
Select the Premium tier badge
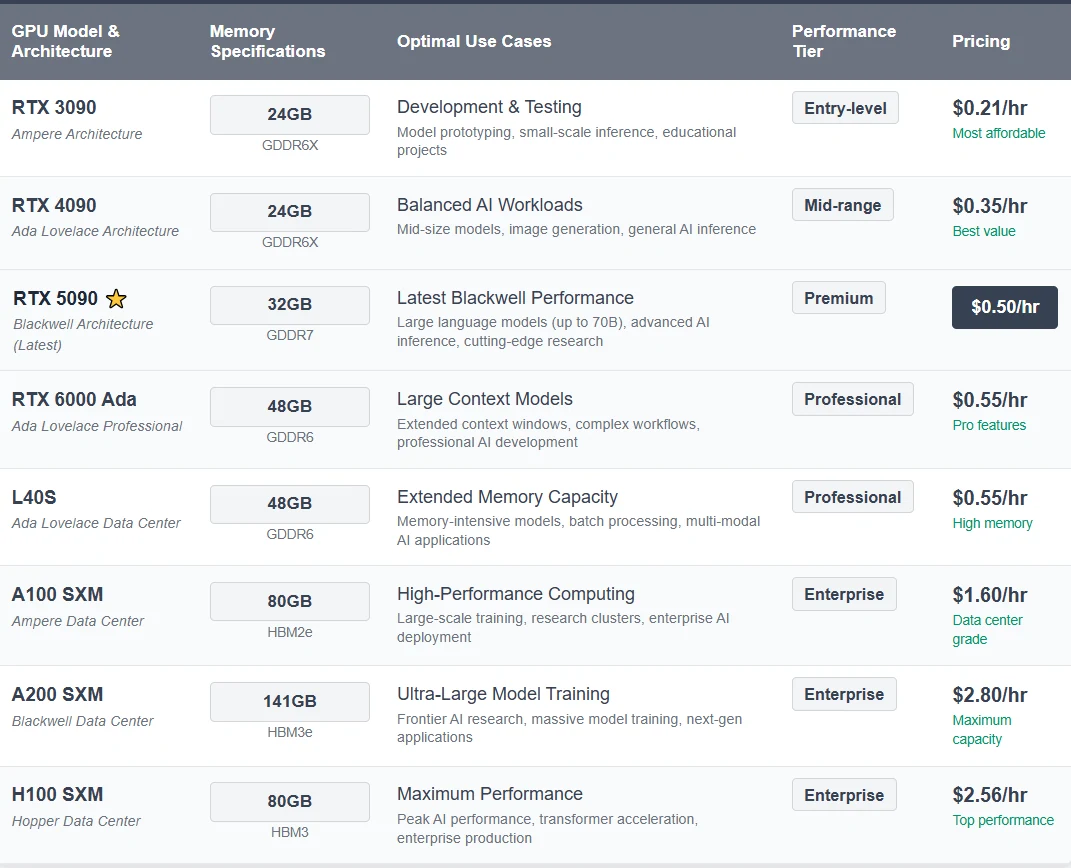pos(839,298)
